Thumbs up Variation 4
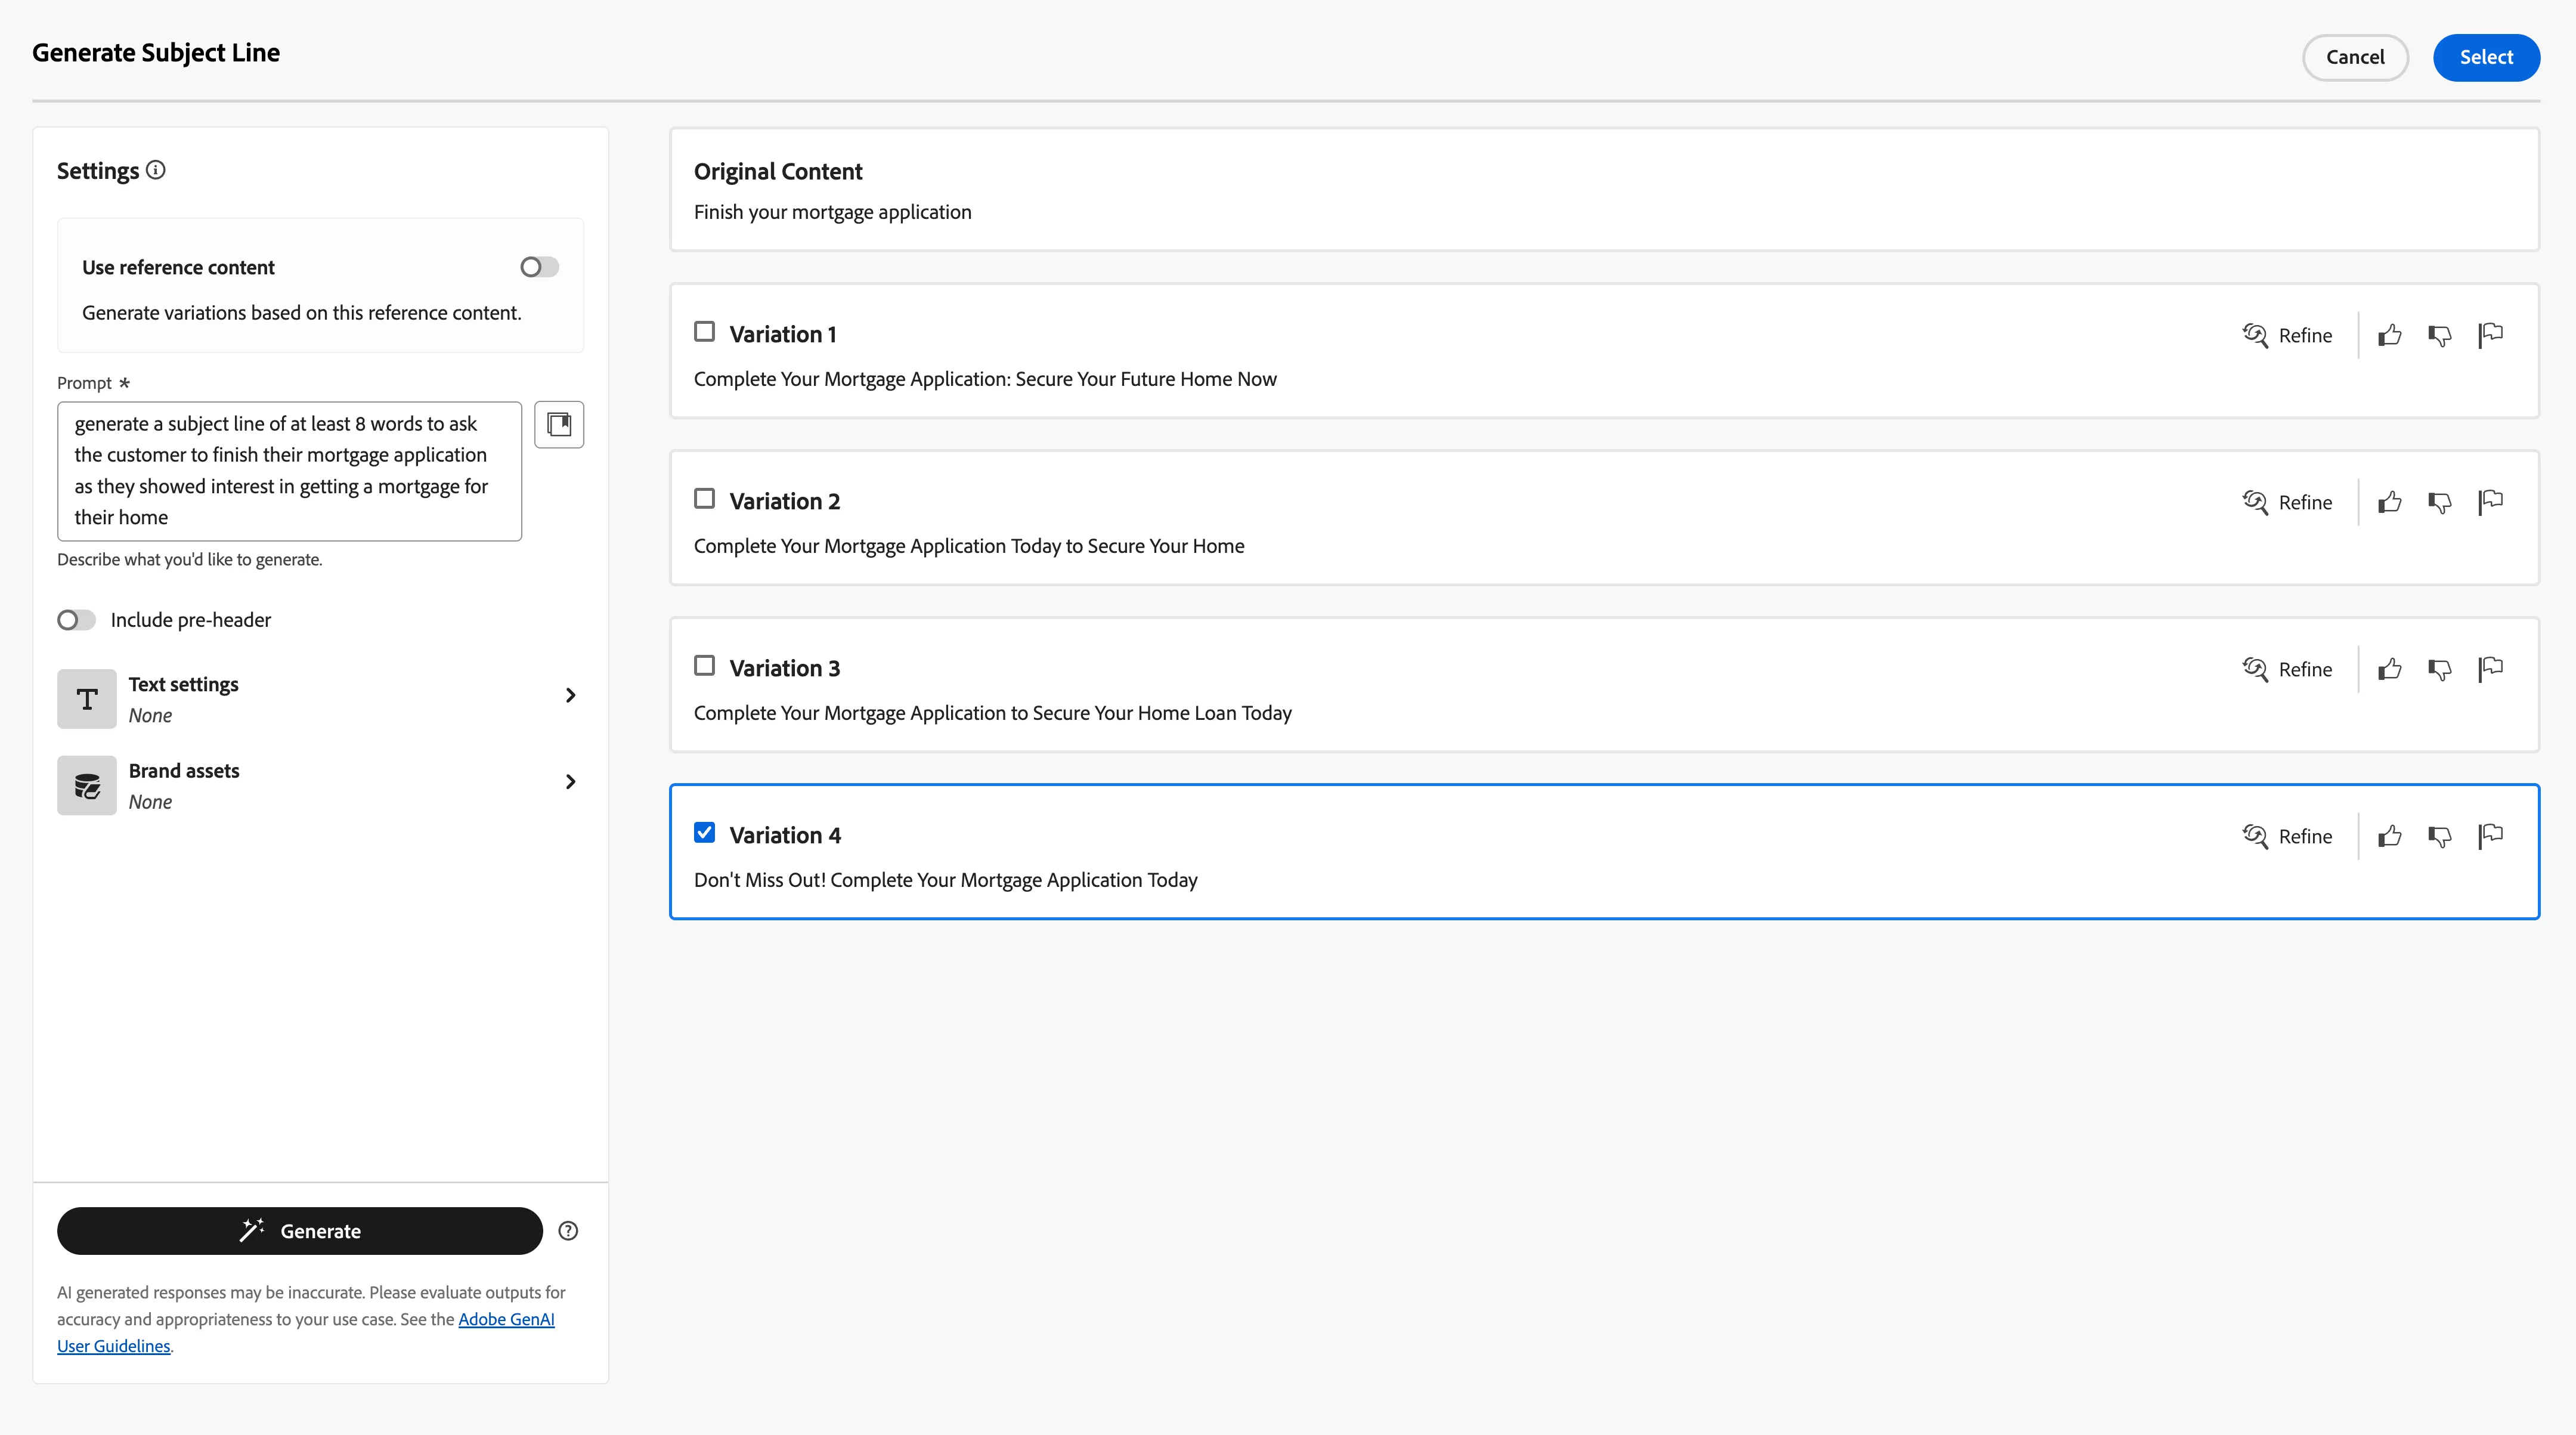The width and height of the screenshot is (2576, 1435). tap(2390, 836)
